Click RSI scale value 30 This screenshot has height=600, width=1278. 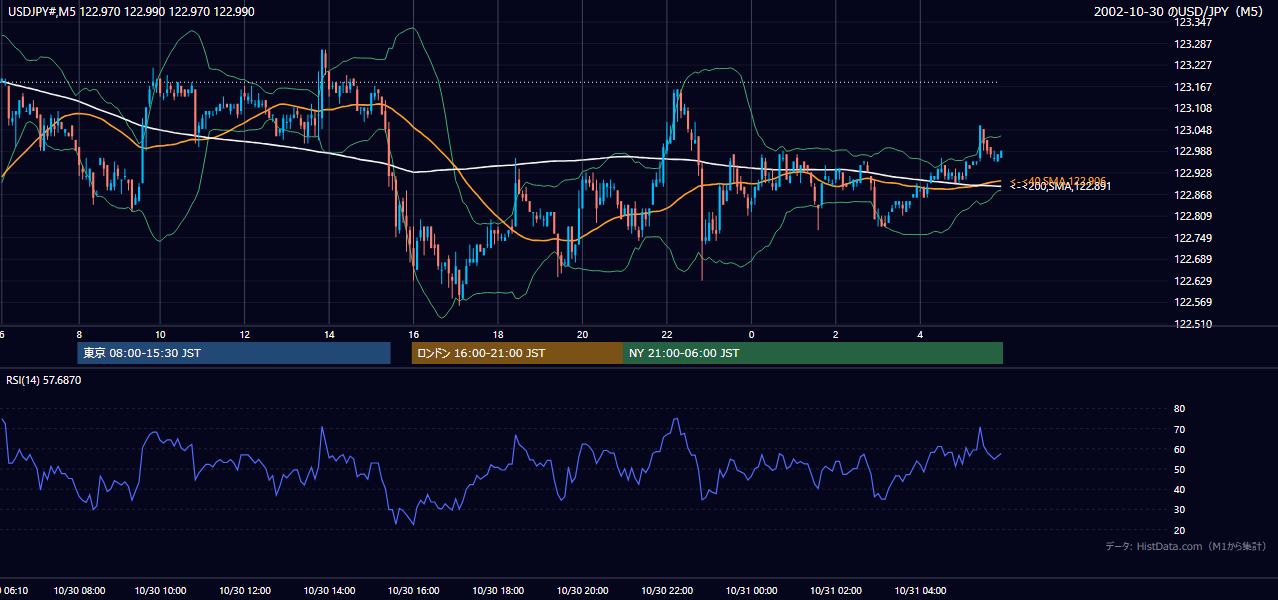click(x=1180, y=510)
